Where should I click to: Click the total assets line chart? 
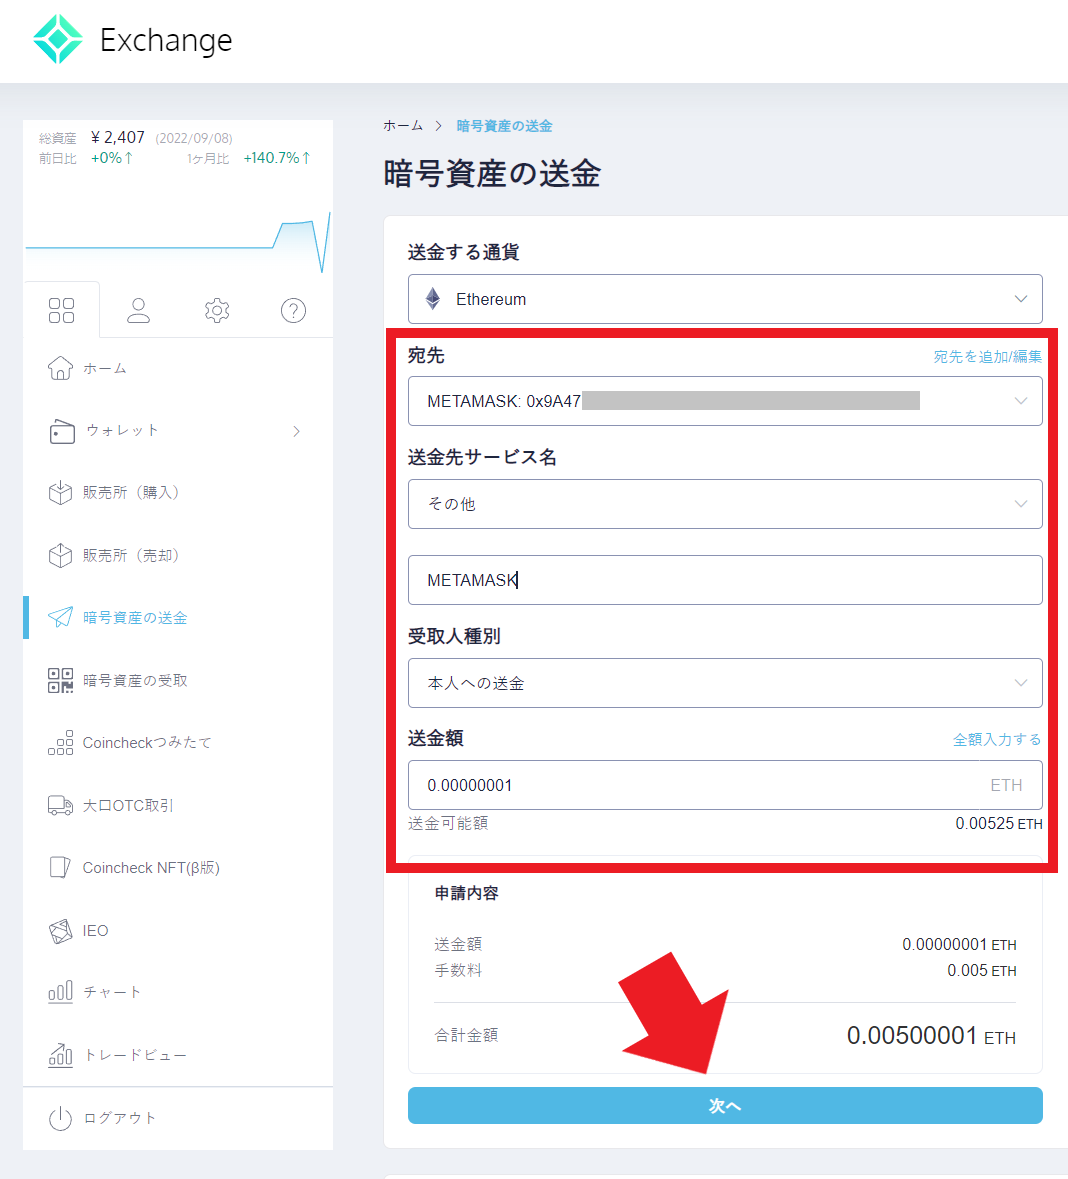[x=178, y=241]
